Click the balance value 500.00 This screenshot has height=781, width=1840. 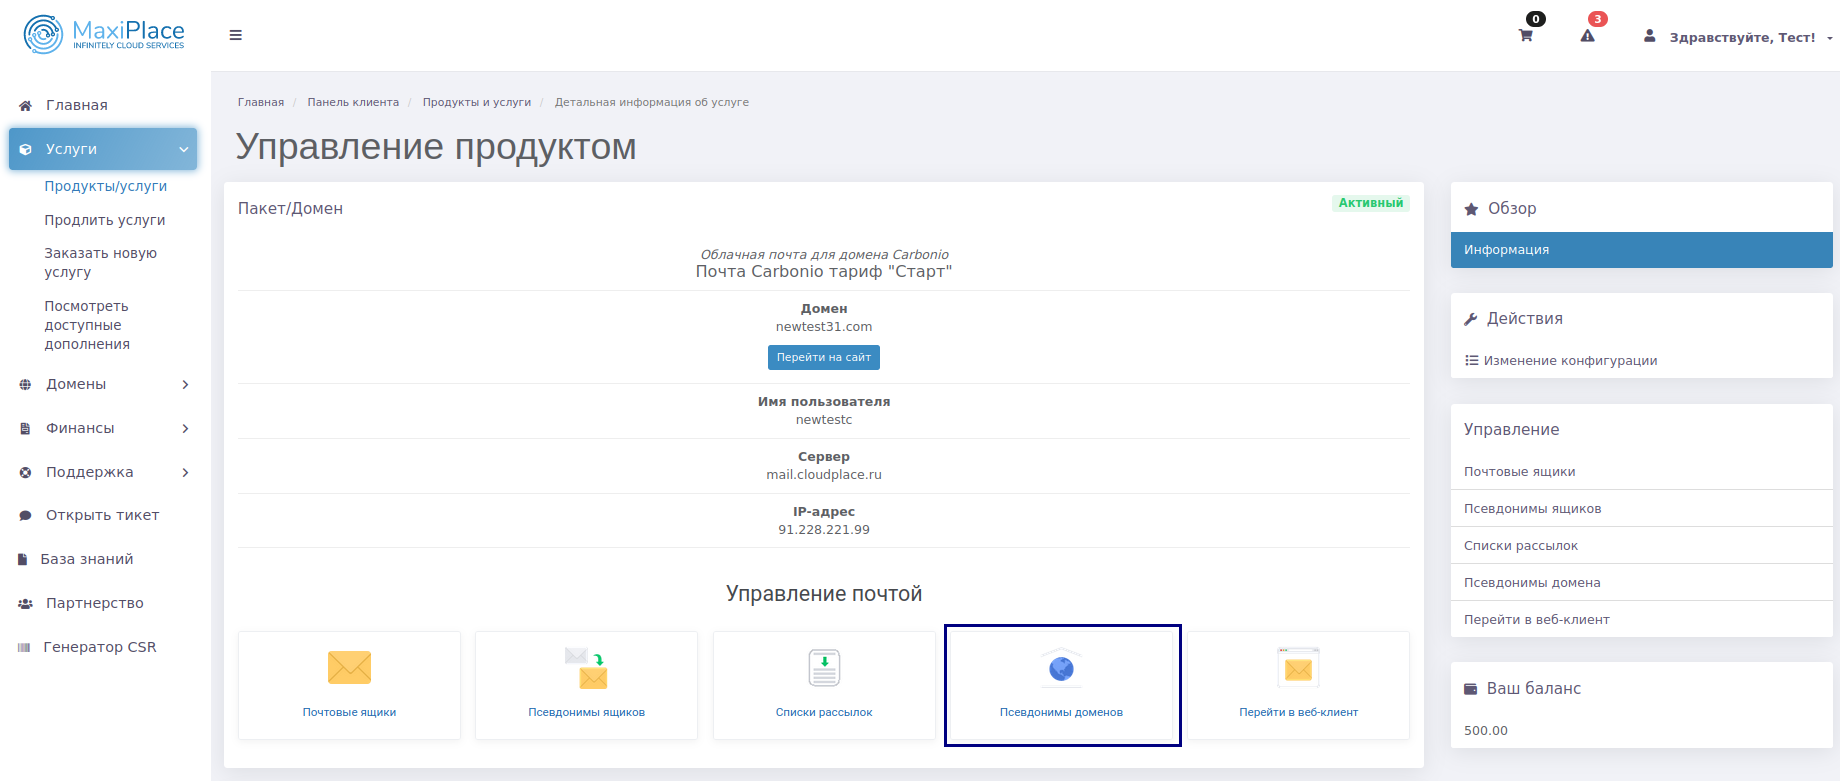point(1486,731)
